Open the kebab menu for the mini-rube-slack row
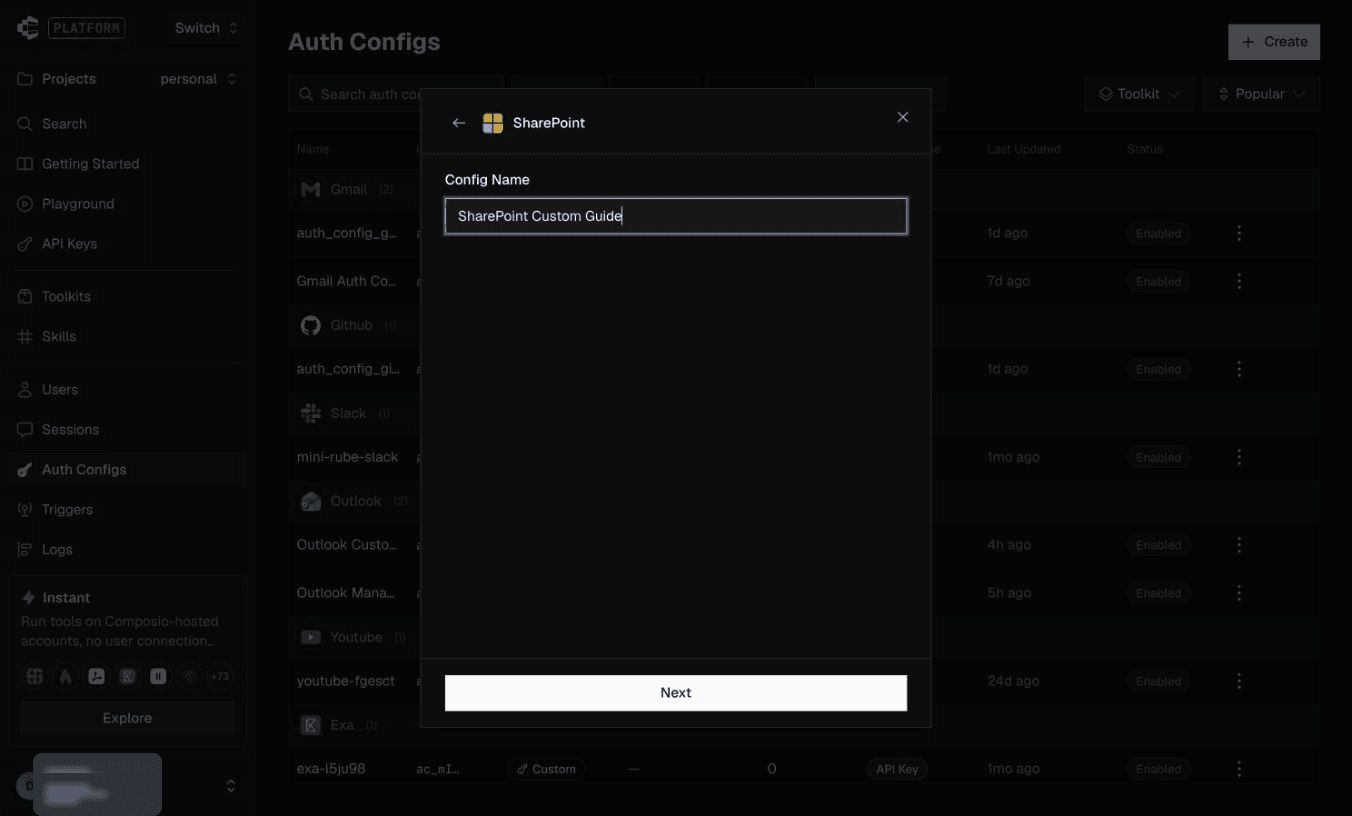Viewport: 1352px width, 816px height. point(1239,457)
